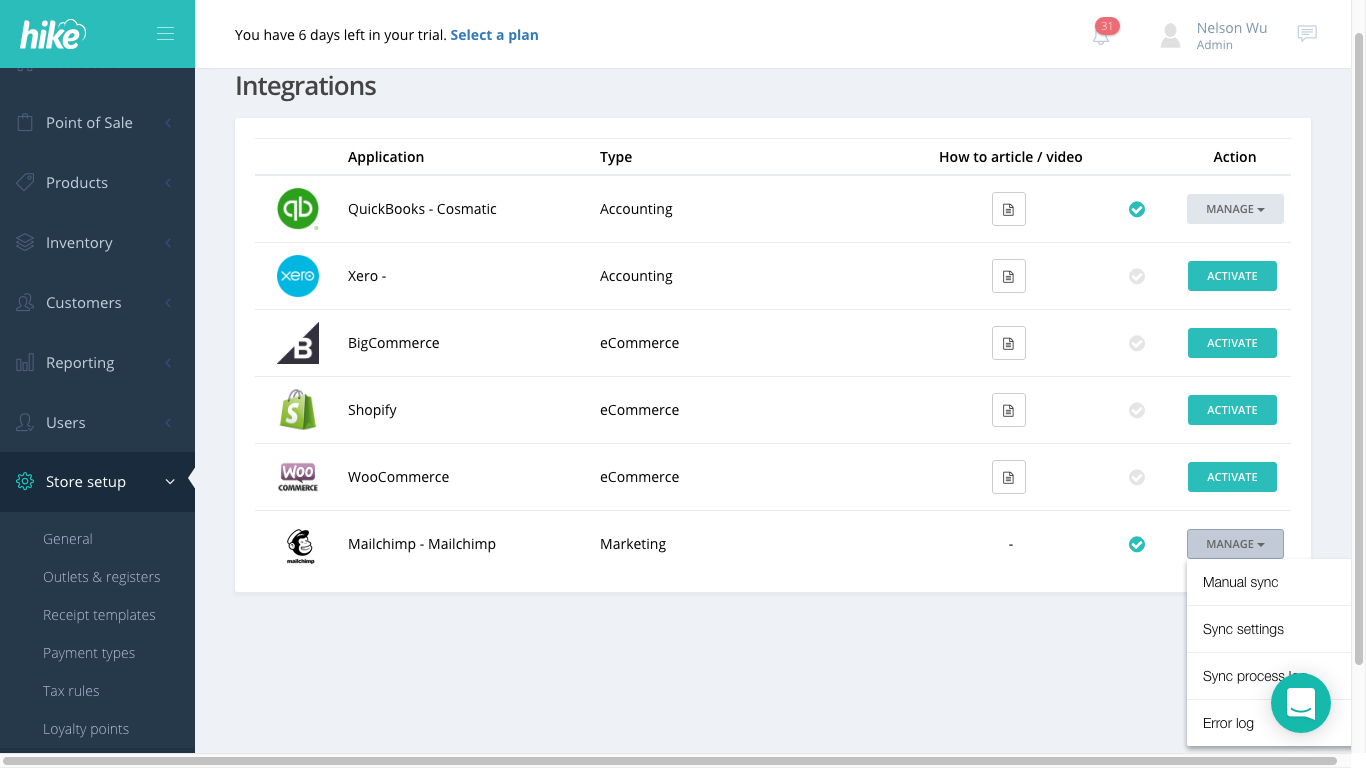
Task: Expand the Products sidebar menu
Action: (x=97, y=182)
